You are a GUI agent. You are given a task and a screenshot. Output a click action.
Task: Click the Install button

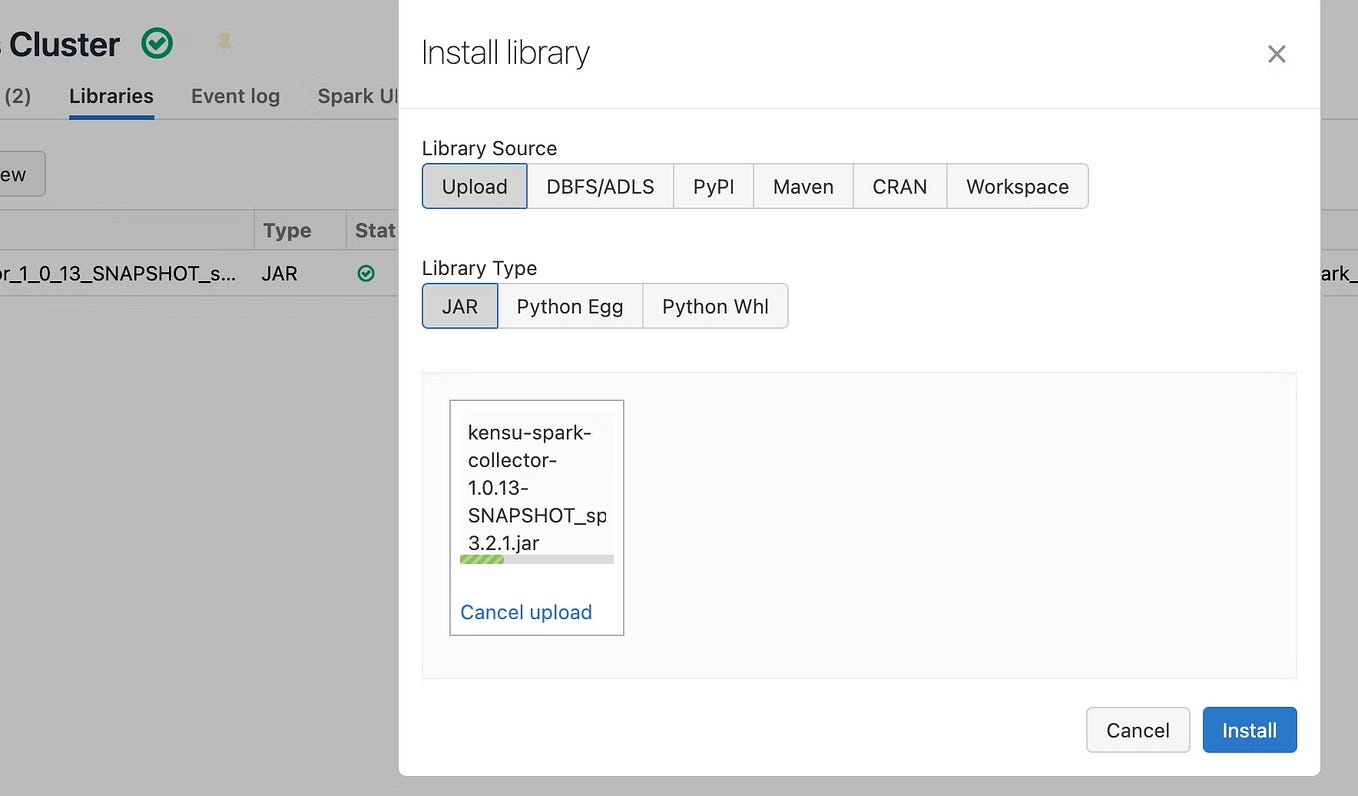point(1249,730)
